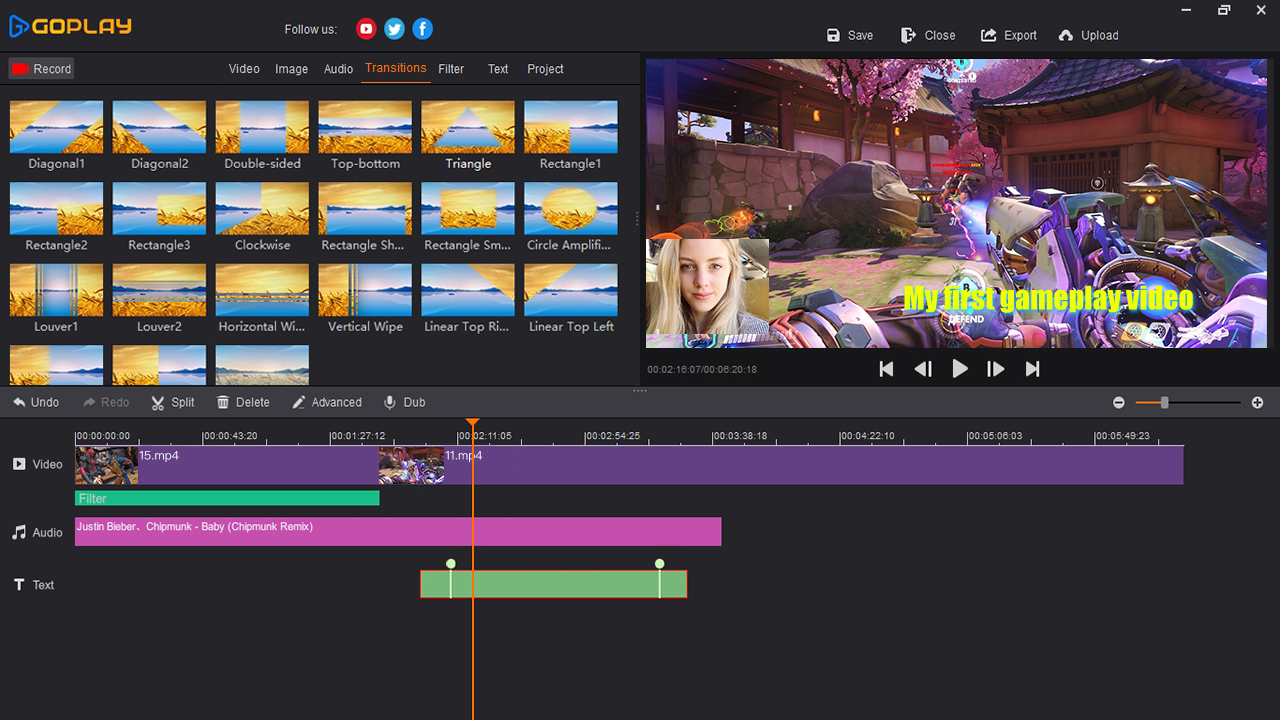The height and width of the screenshot is (720, 1280).
Task: Click the zoom in plus icon on timeline
Action: point(1258,402)
